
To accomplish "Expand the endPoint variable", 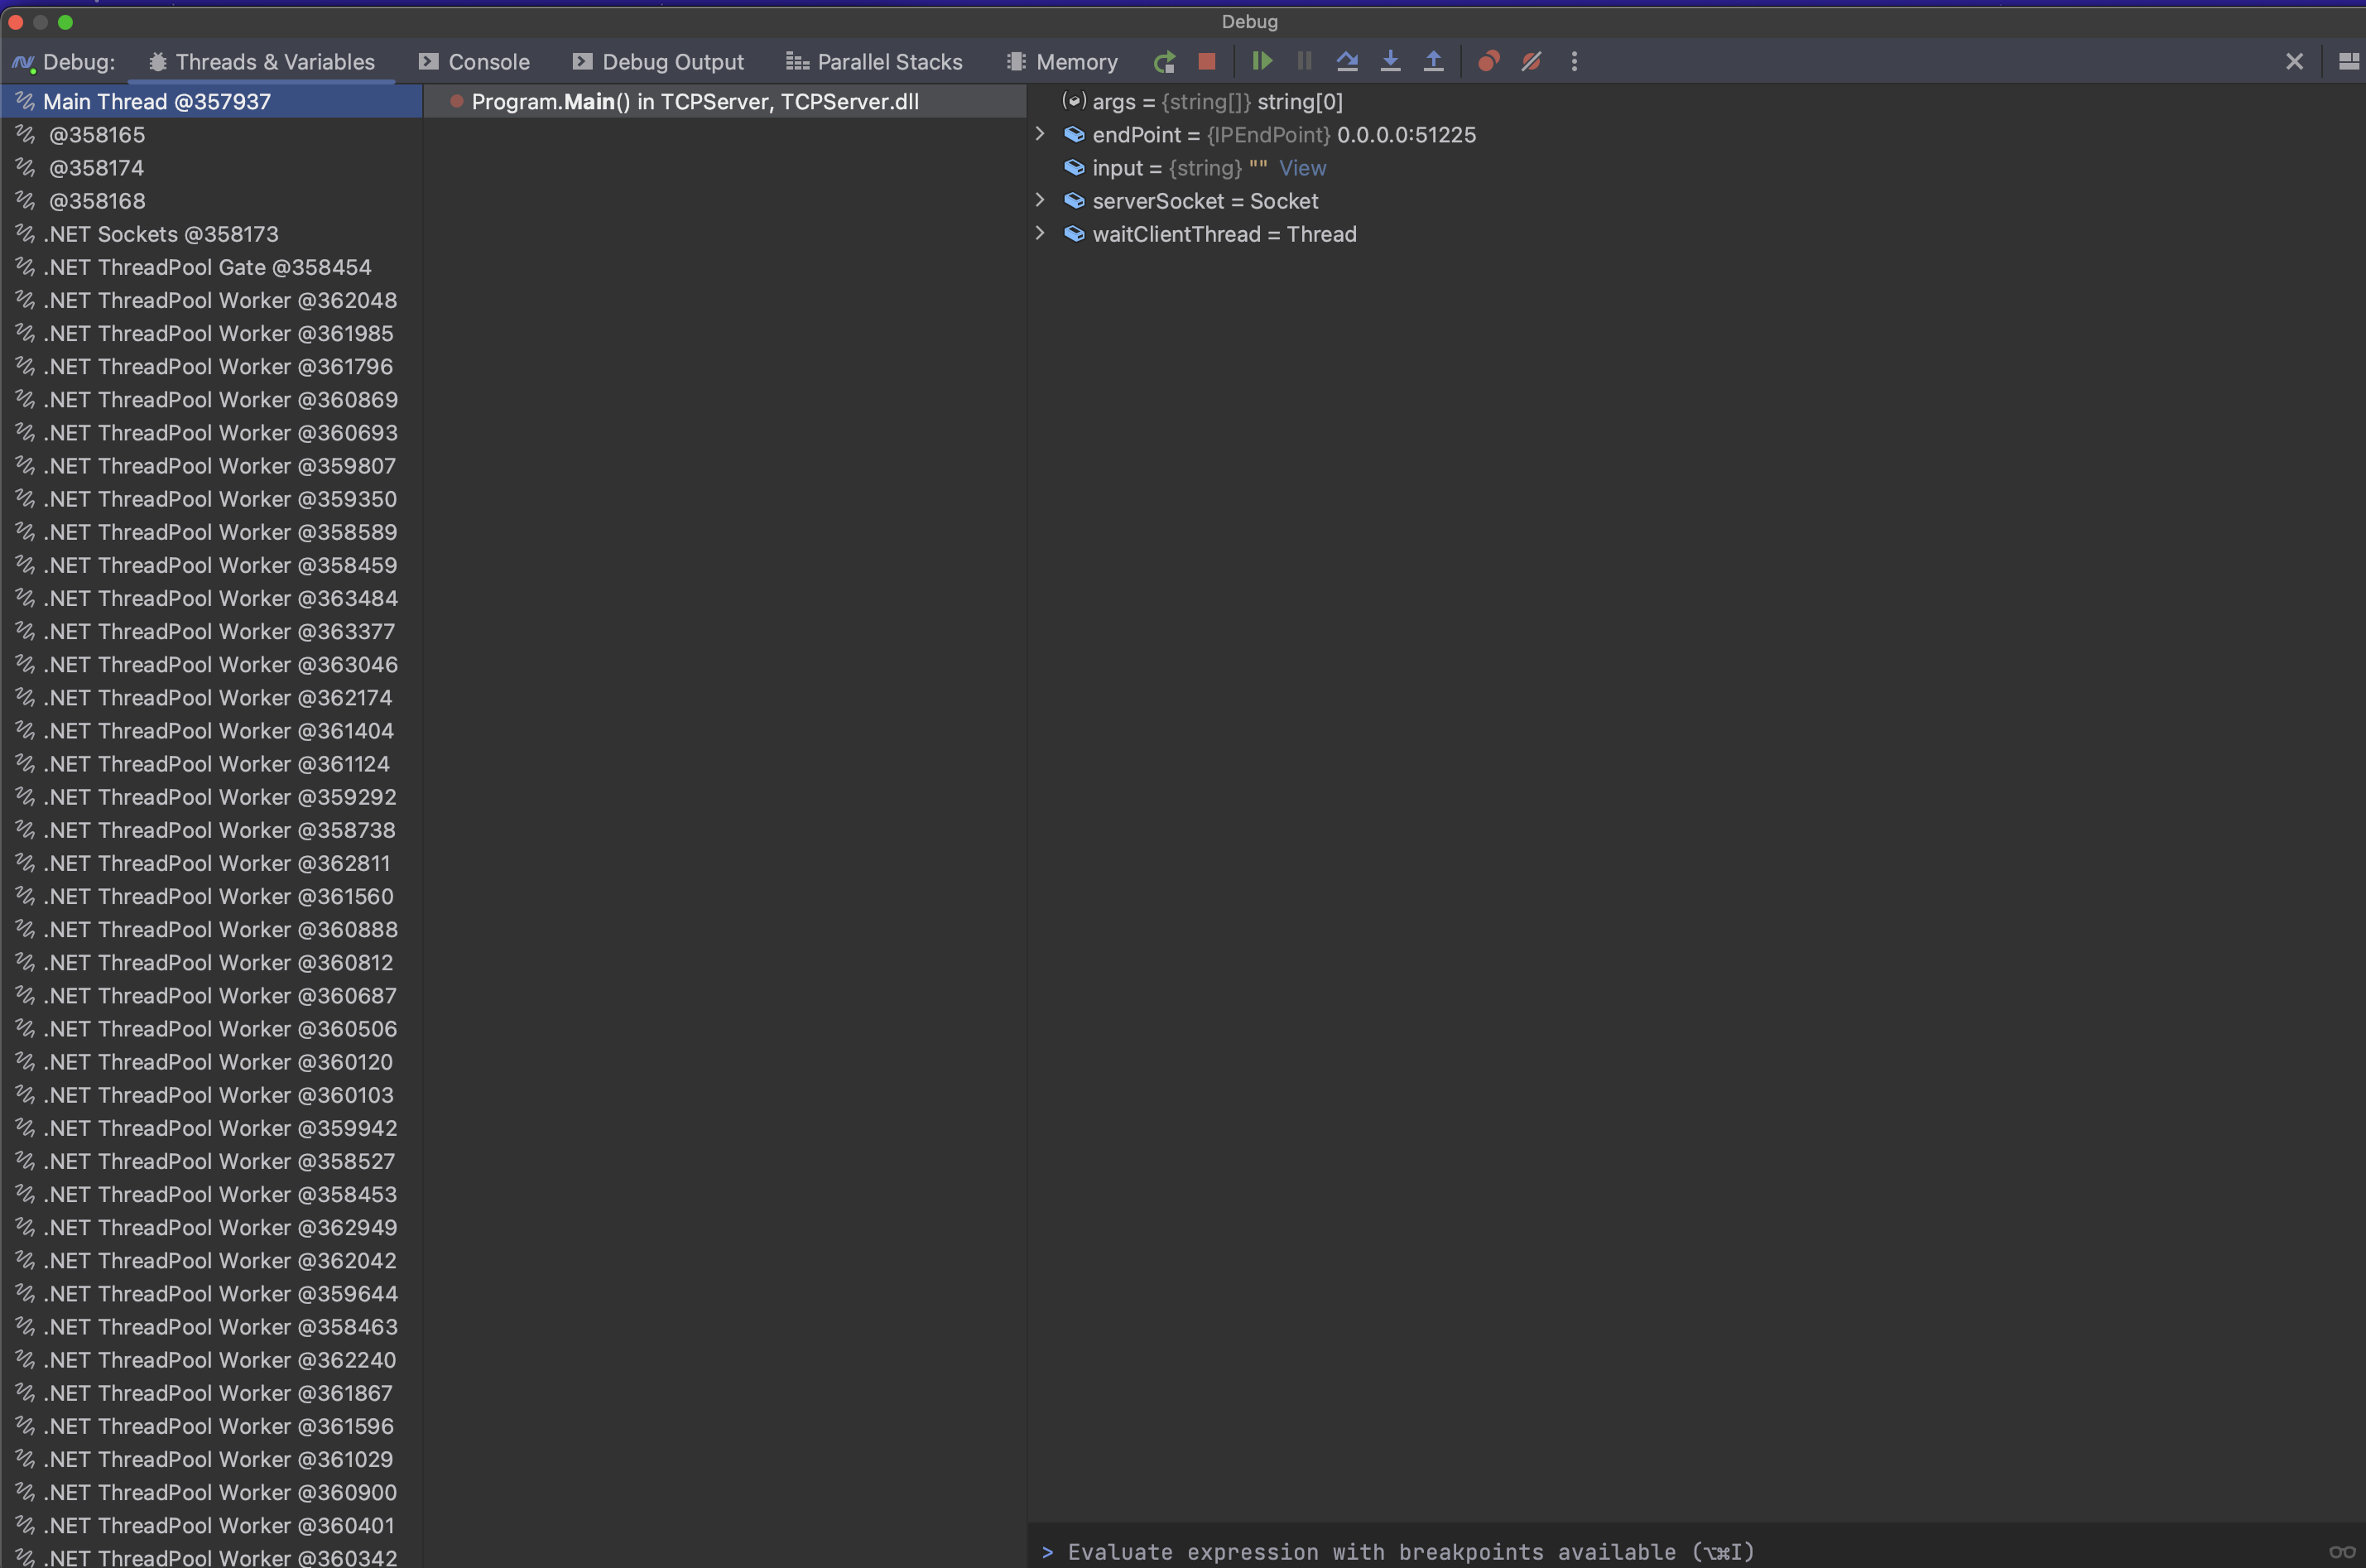I will (1040, 134).
